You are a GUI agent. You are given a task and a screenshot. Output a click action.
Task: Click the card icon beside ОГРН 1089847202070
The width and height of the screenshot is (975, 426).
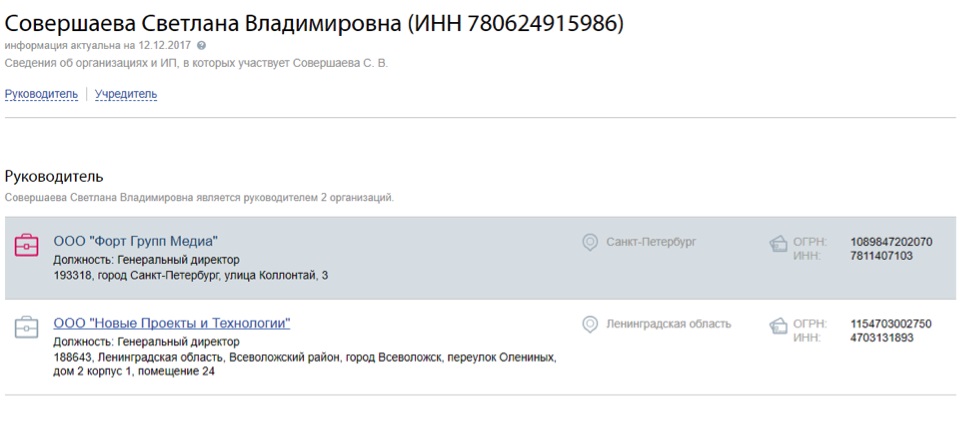(778, 243)
